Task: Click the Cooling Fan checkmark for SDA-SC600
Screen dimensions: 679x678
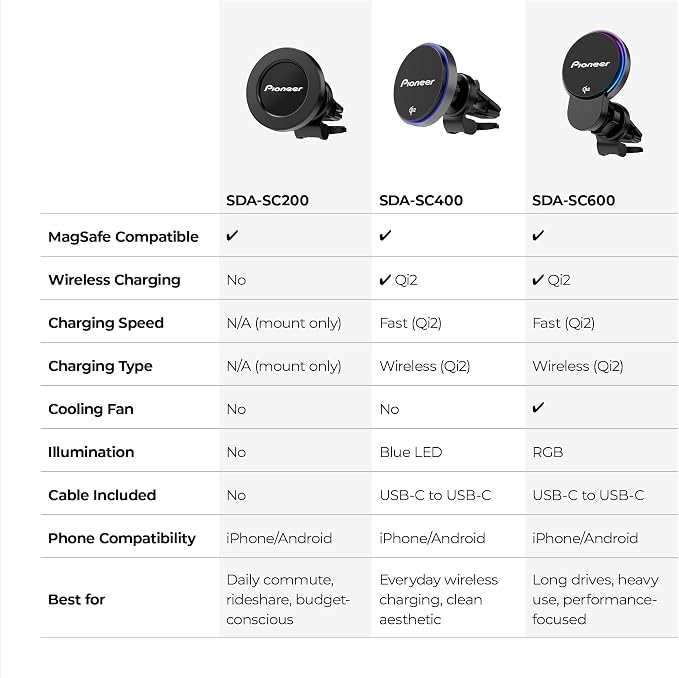Action: click(538, 407)
